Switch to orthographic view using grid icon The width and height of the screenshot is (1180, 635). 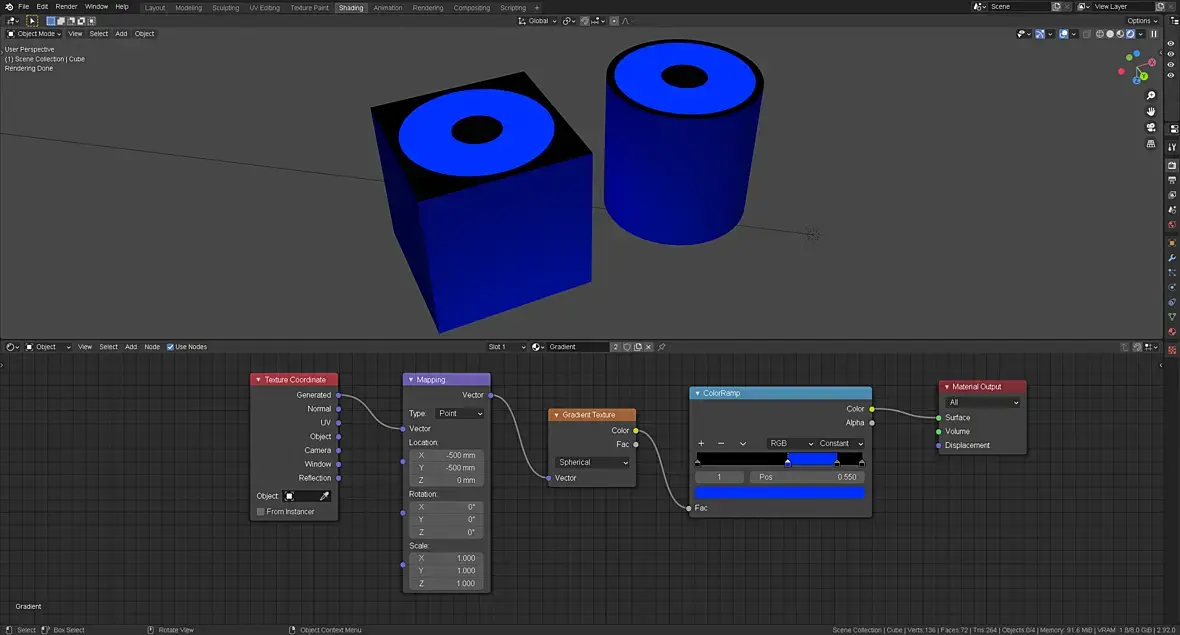click(x=1151, y=144)
